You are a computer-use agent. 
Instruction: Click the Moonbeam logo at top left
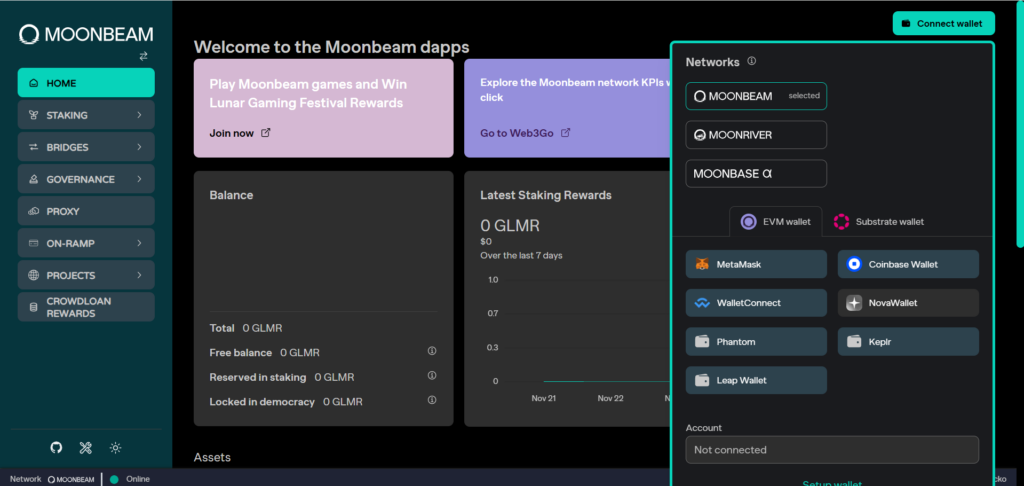tap(85, 34)
